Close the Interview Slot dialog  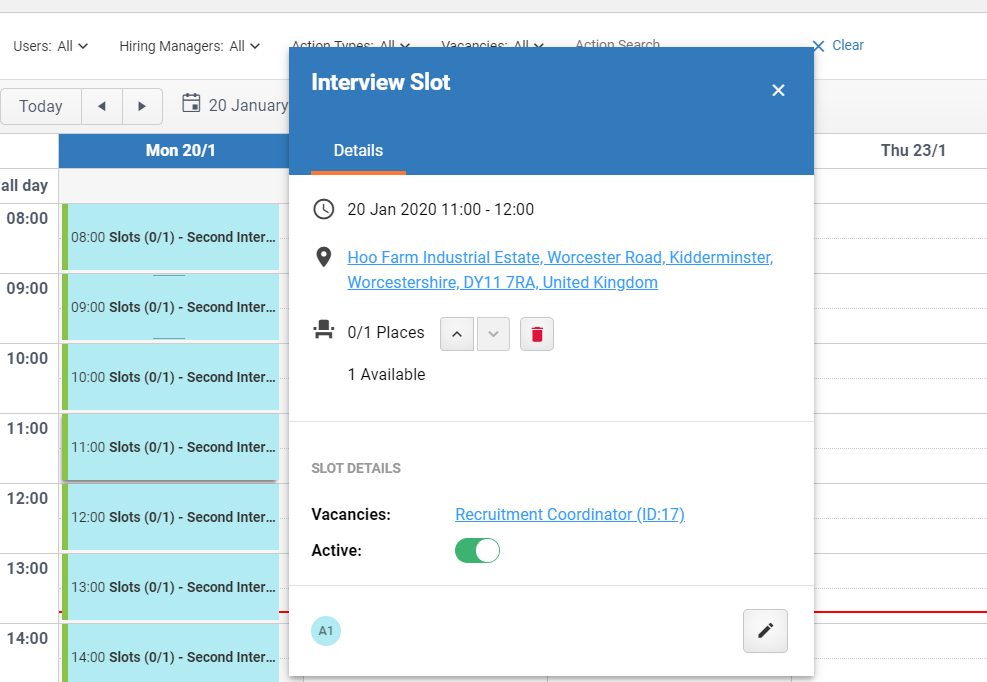(x=778, y=90)
